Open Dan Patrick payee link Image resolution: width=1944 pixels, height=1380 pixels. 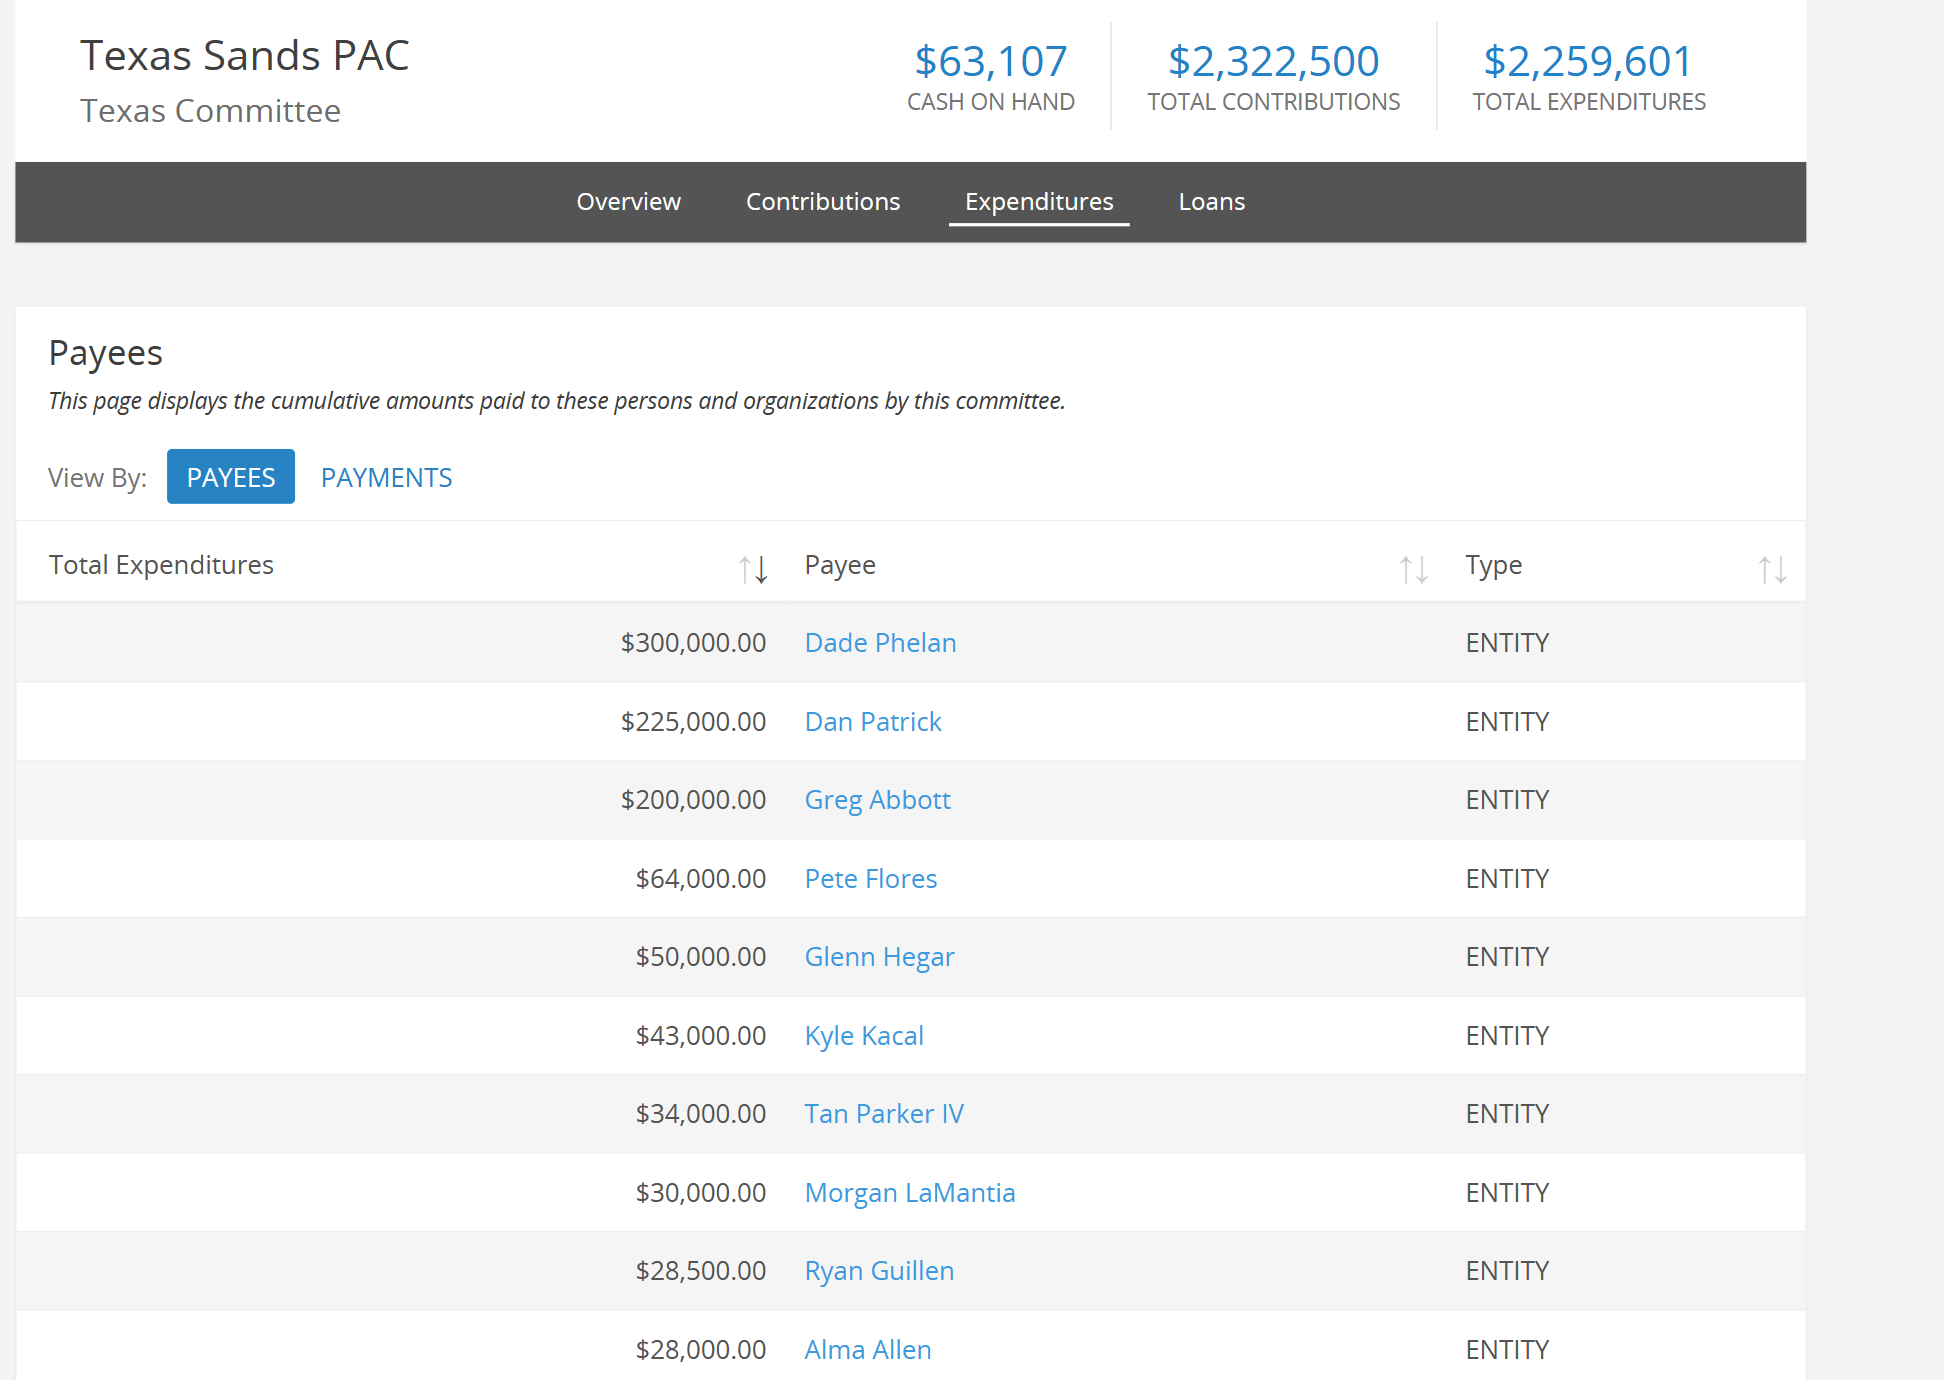pos(873,721)
